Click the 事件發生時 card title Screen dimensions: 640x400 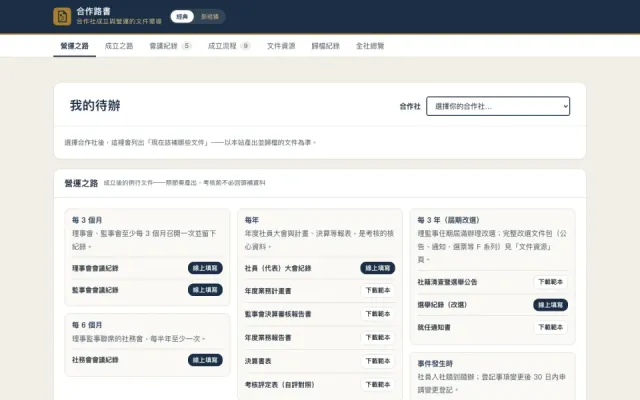coord(435,363)
